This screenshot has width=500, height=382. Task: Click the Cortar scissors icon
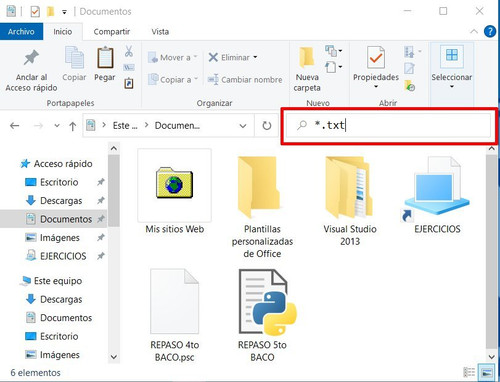(x=129, y=51)
